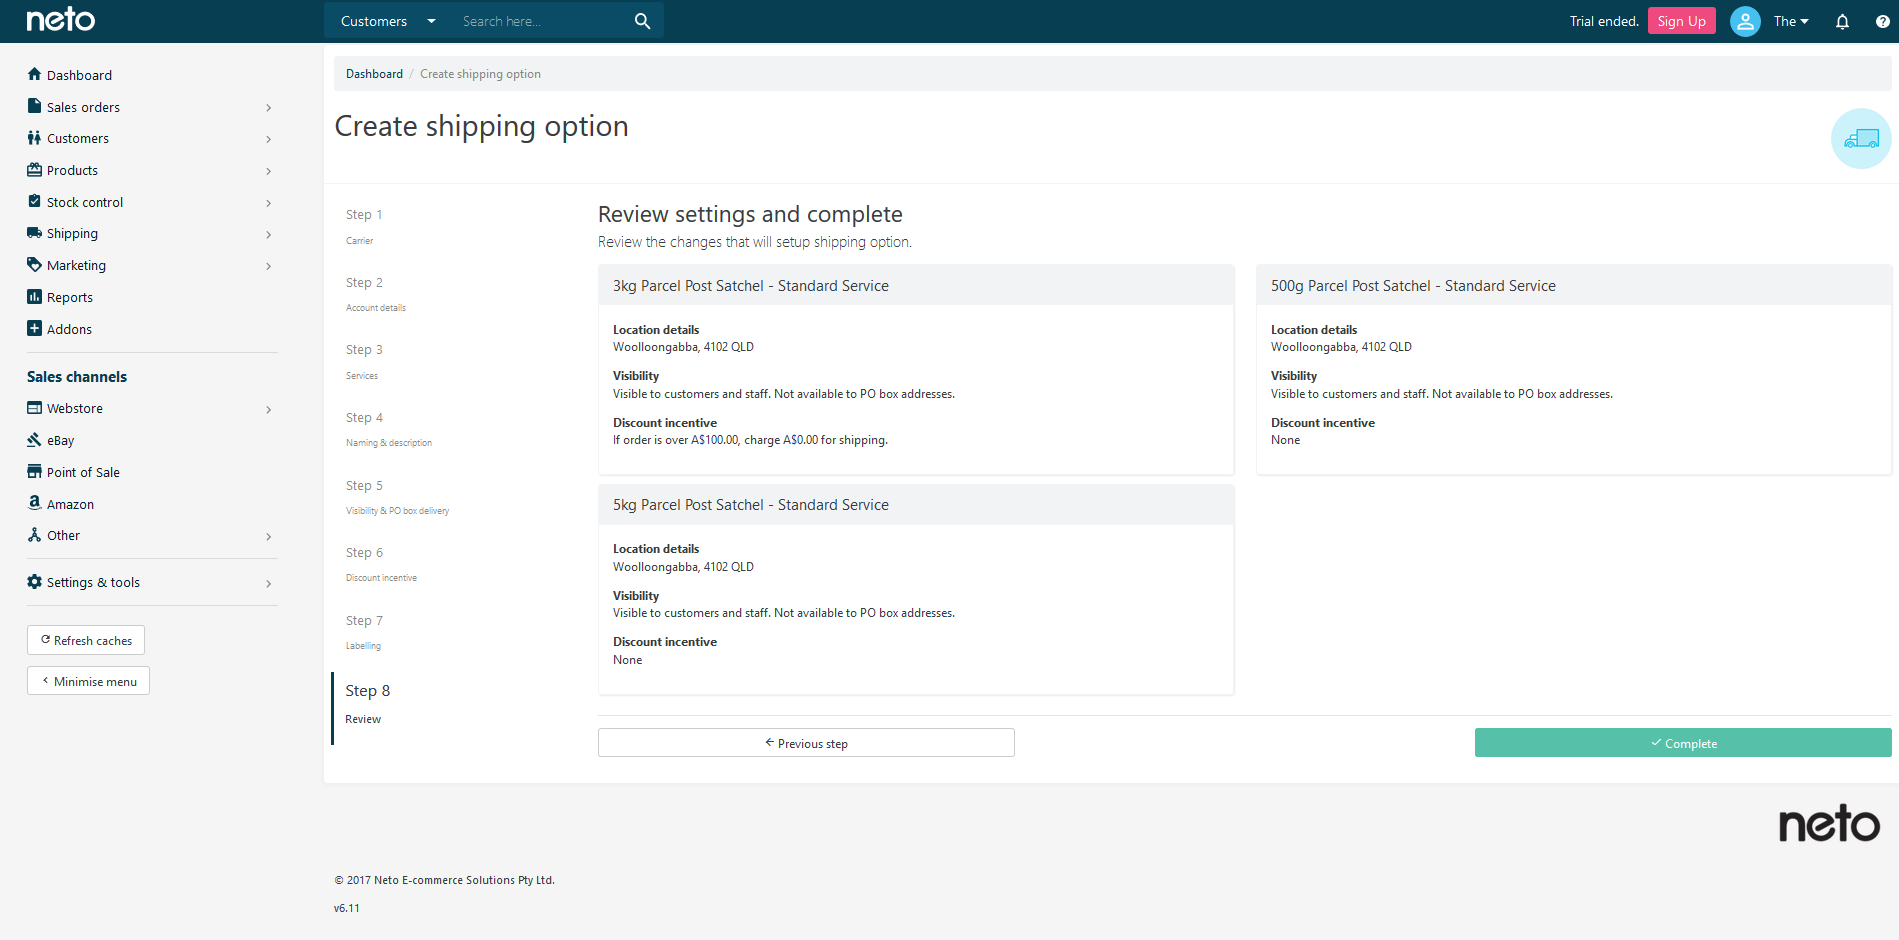The width and height of the screenshot is (1899, 940).
Task: Click the 'Sales channels' sidebar heading
Action: click(x=77, y=377)
